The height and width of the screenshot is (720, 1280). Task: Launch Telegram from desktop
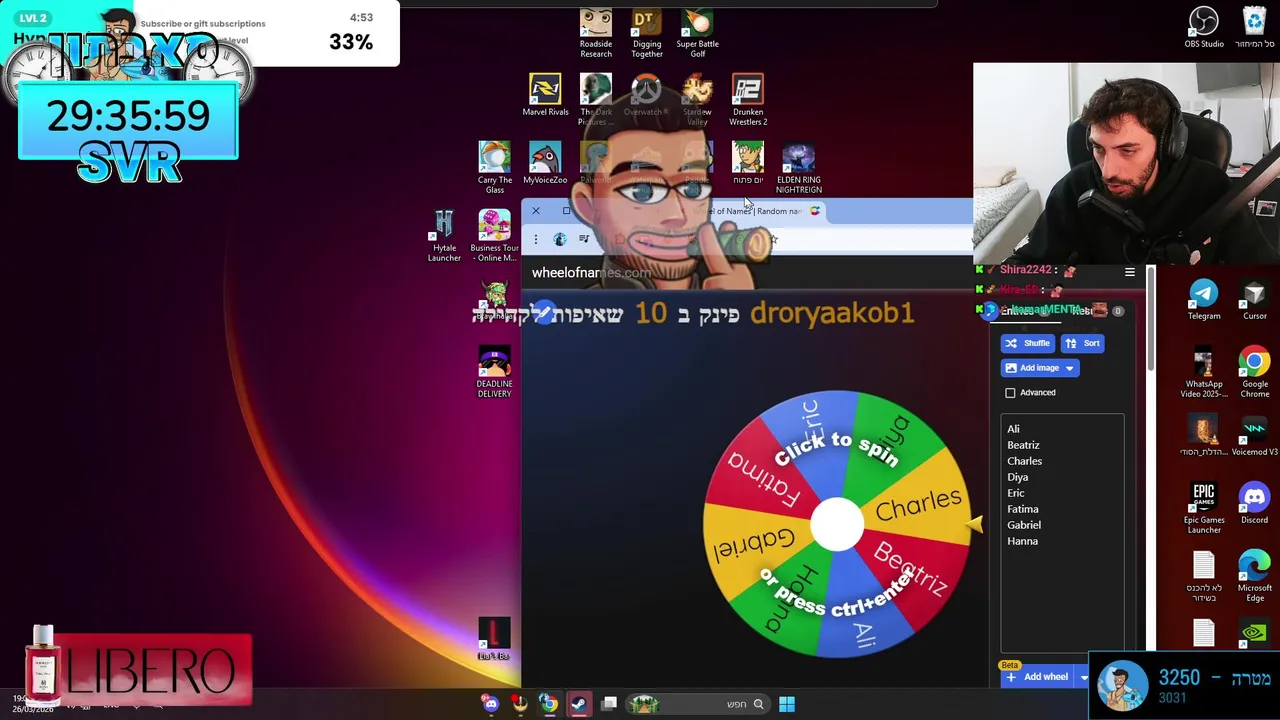pos(1204,299)
